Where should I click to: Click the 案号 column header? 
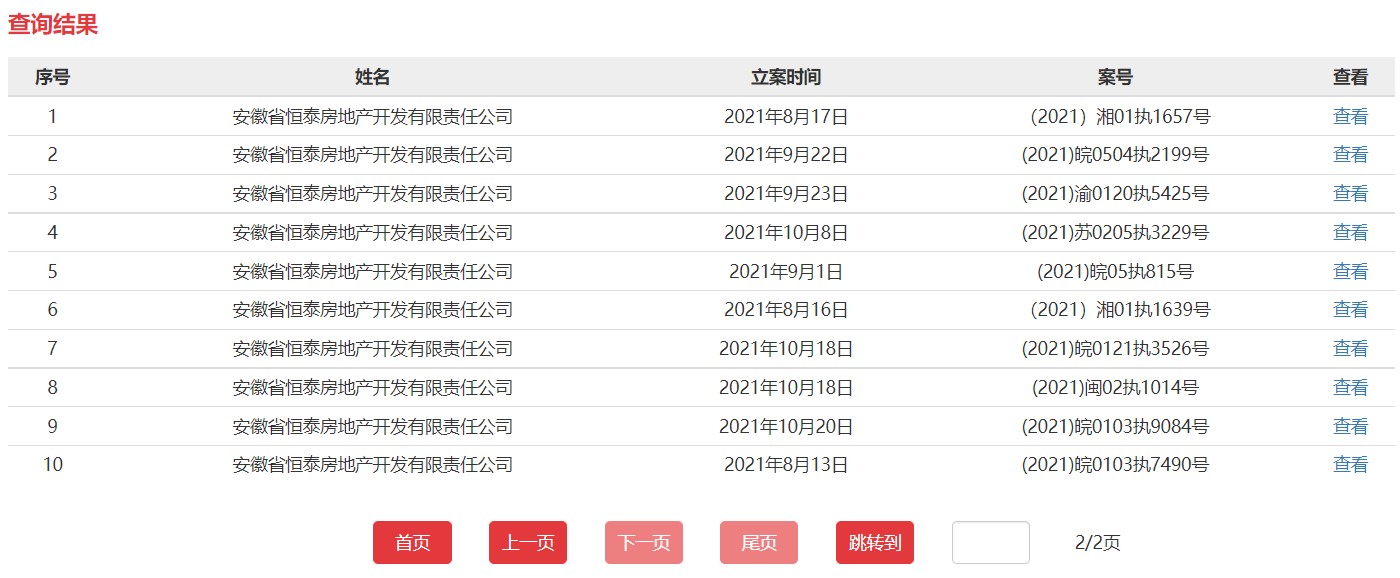point(1115,77)
